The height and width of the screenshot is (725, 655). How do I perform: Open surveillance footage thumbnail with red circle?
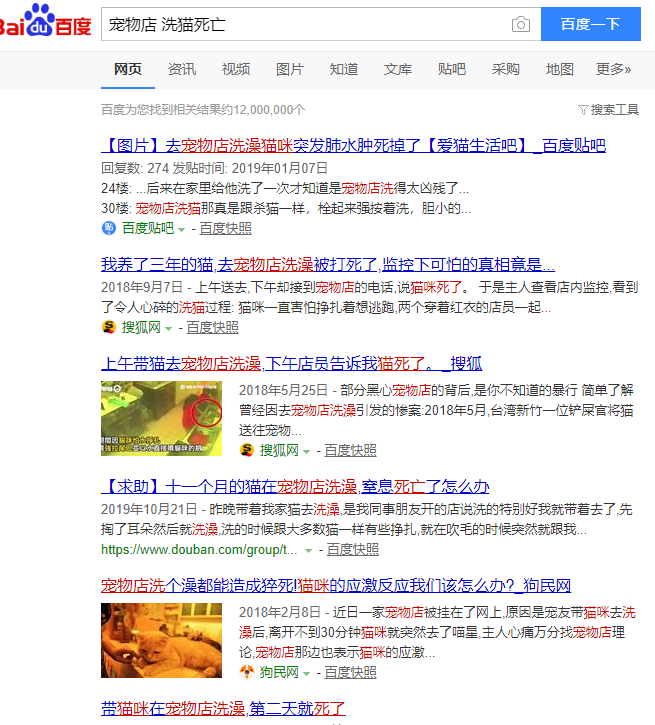coord(161,418)
